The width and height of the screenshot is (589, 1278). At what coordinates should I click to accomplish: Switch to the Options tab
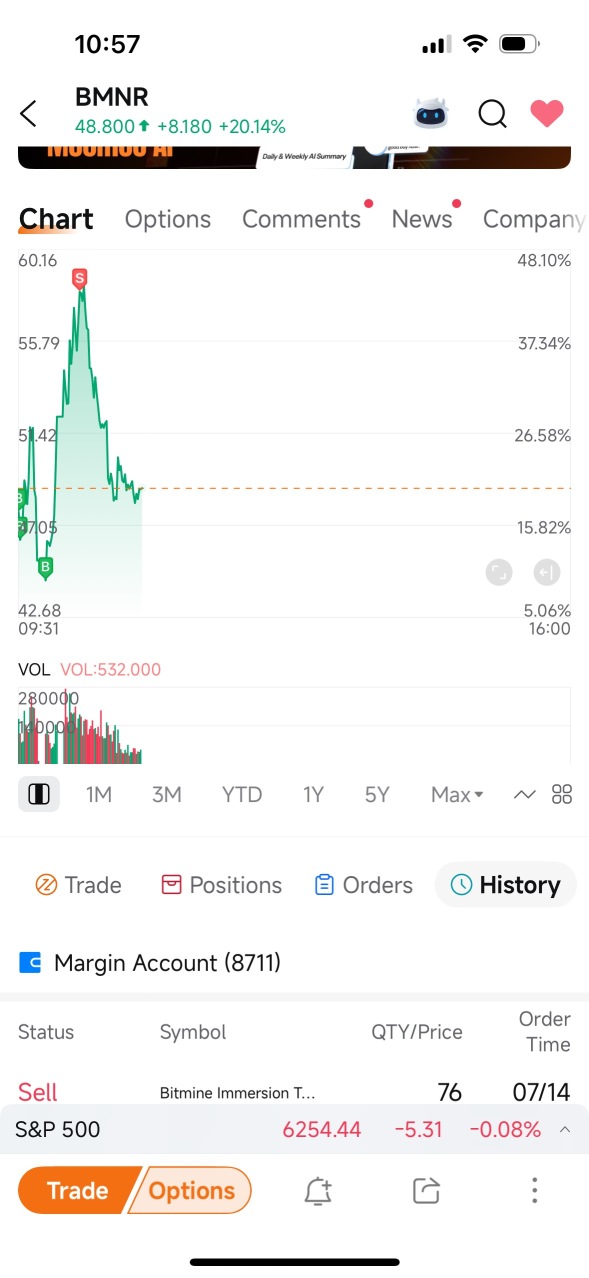(x=168, y=219)
